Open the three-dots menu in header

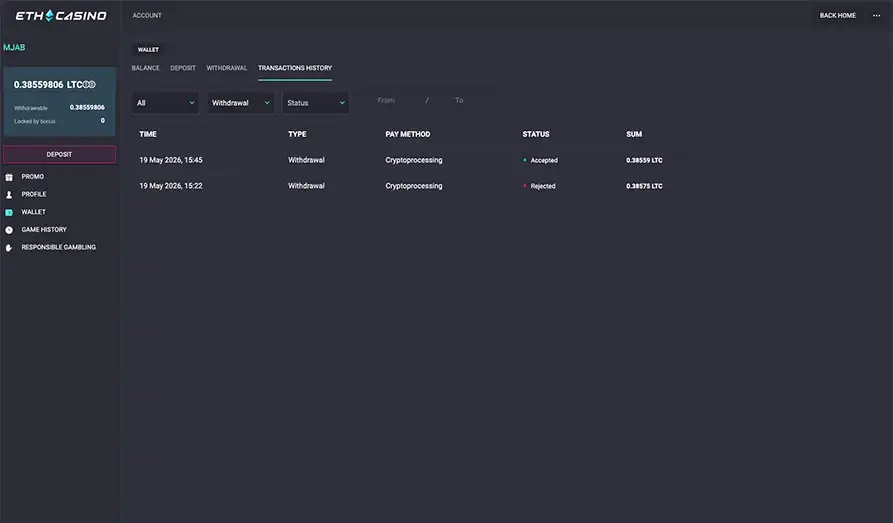coord(876,15)
